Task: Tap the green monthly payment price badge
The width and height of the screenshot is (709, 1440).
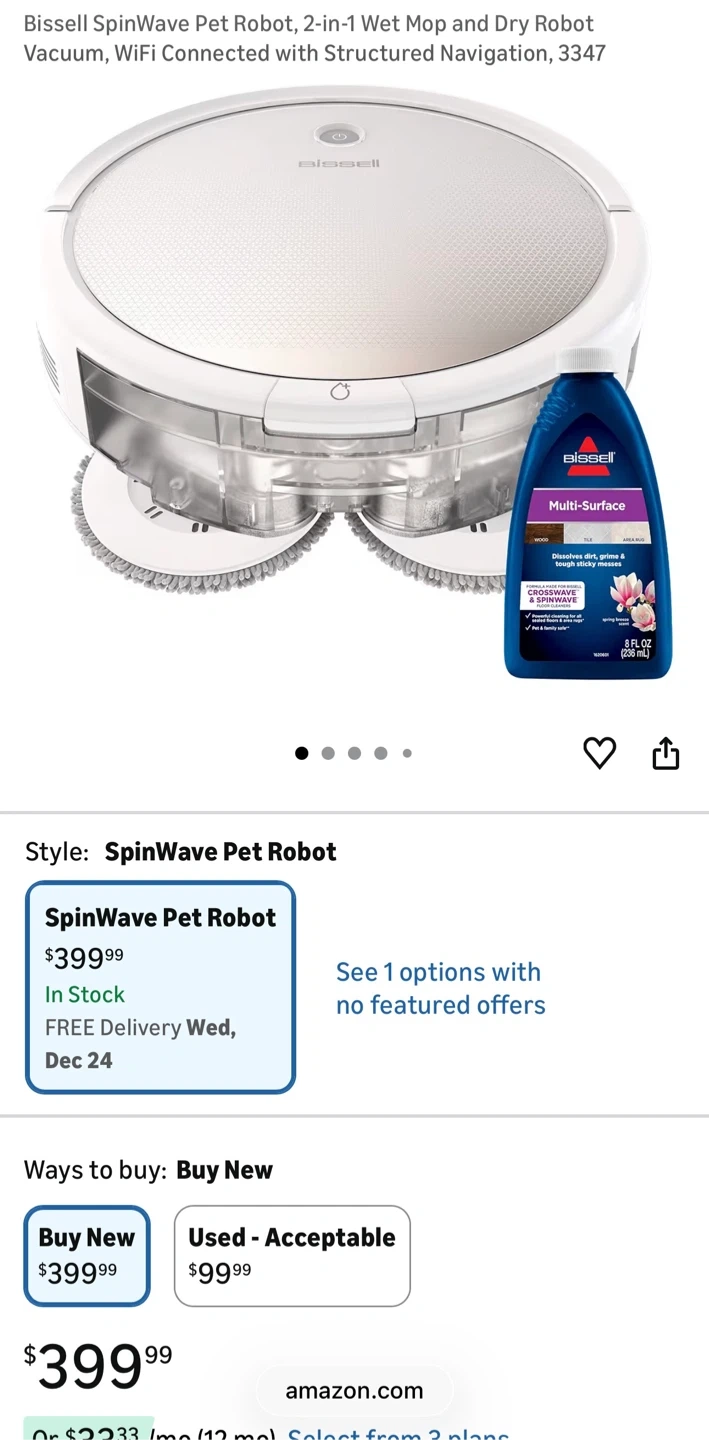Action: click(89, 1430)
